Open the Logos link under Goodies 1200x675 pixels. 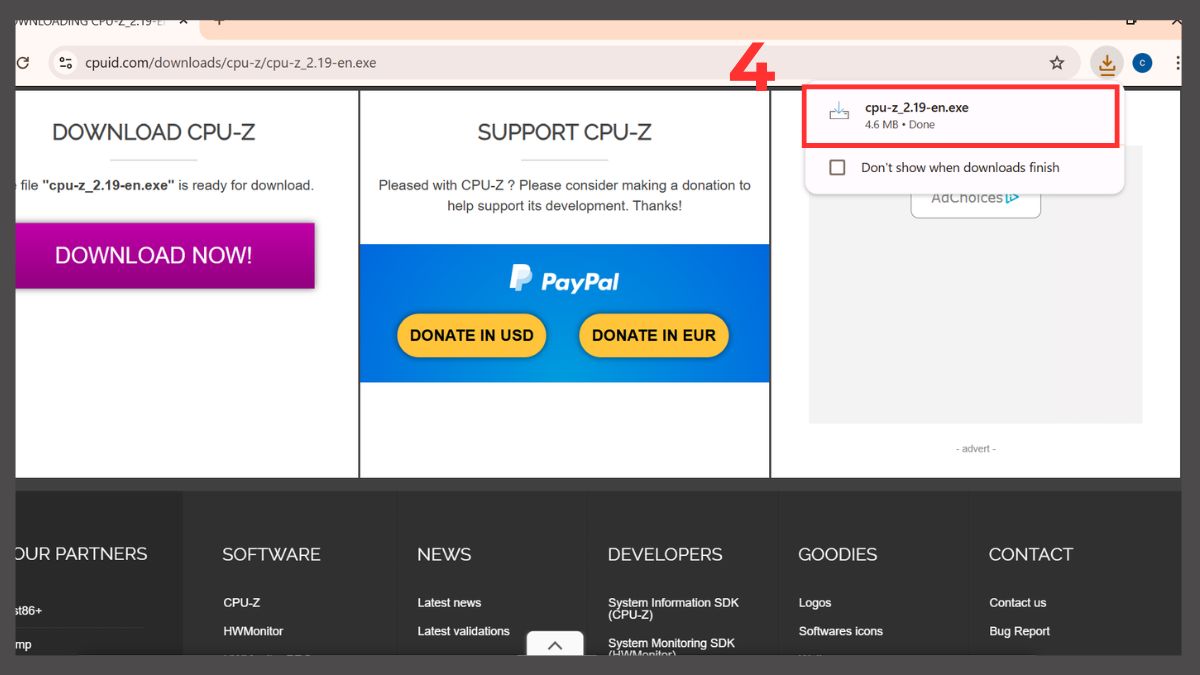click(x=815, y=603)
